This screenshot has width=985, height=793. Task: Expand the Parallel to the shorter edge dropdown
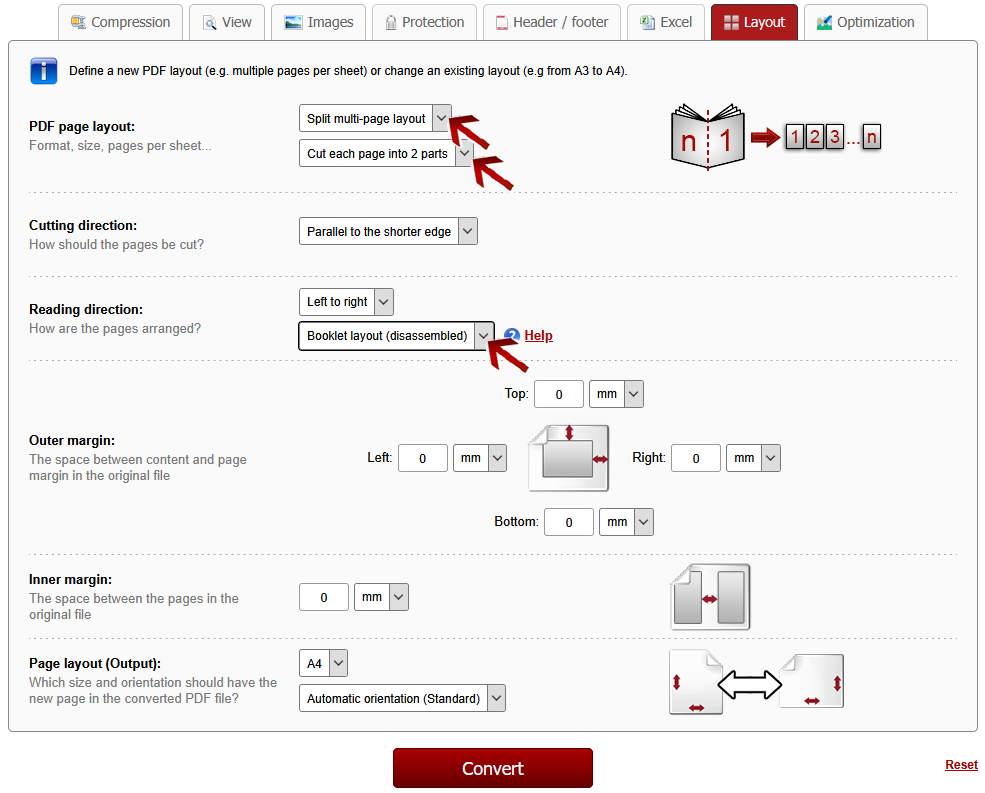pos(388,231)
